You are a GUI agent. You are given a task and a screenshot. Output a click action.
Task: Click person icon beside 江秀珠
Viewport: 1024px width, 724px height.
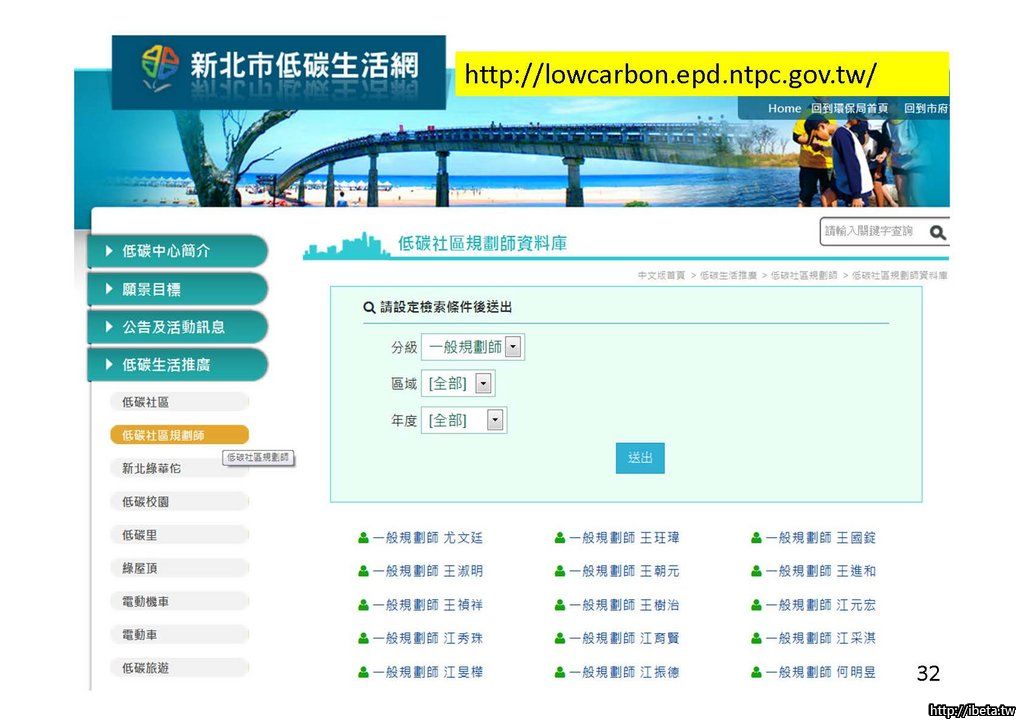(x=364, y=639)
